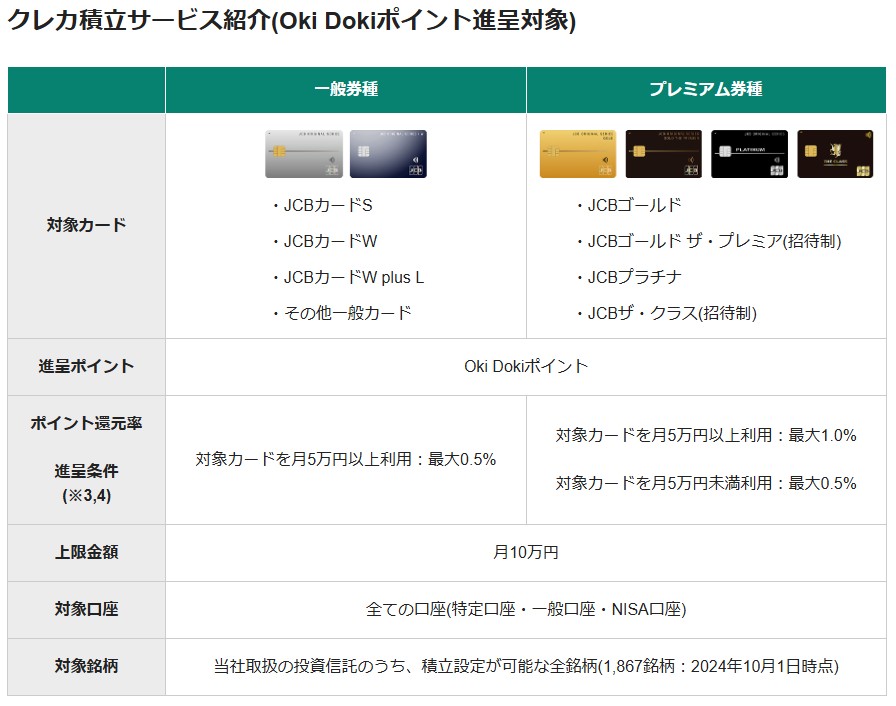896x706 pixels.
Task: Click the プレミアム券種 column header
Action: pos(706,89)
